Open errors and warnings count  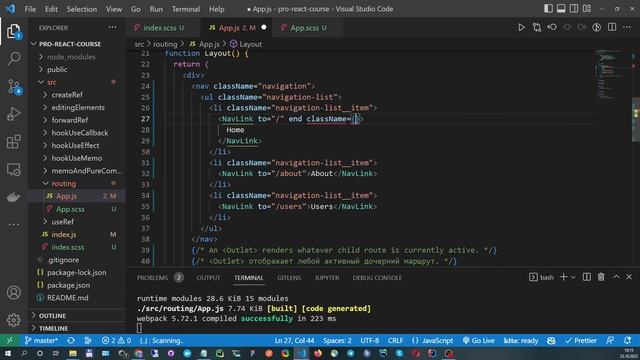pyautogui.click(x=116, y=340)
